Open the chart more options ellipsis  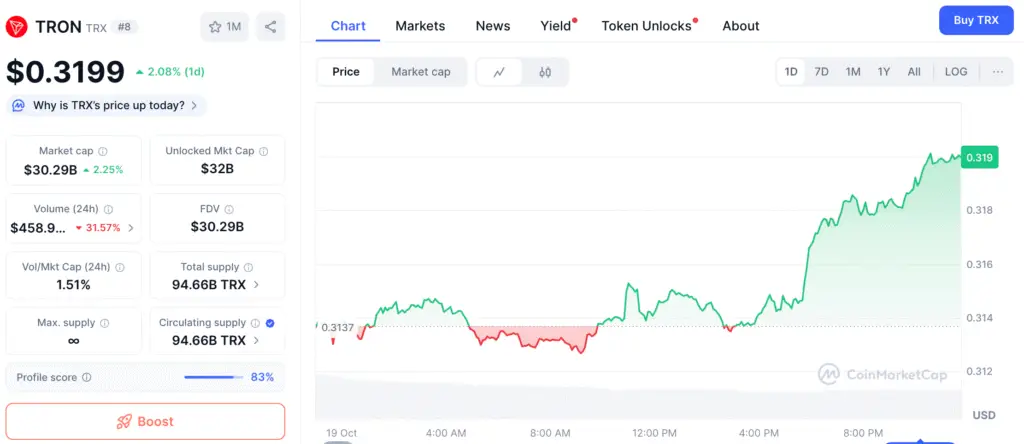pos(998,72)
